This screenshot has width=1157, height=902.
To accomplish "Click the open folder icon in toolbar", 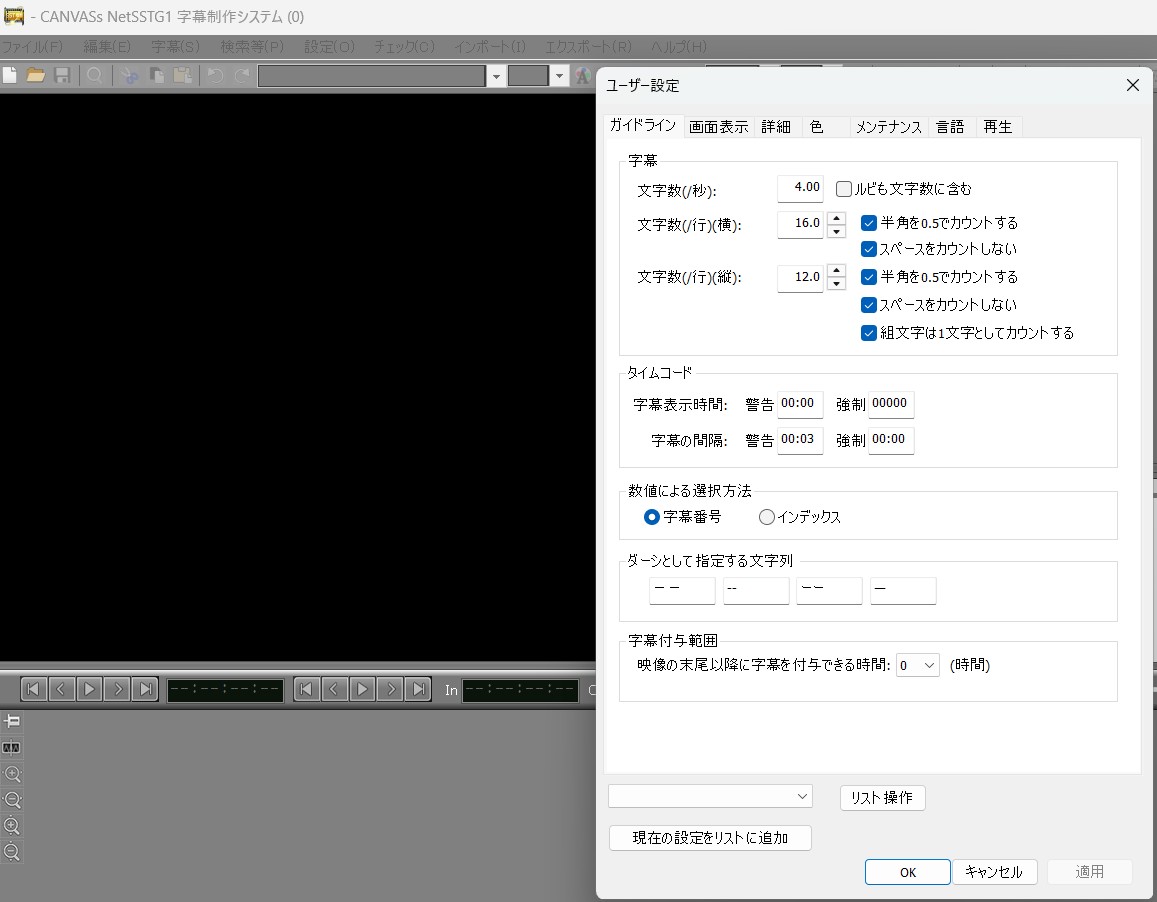I will click(x=36, y=76).
